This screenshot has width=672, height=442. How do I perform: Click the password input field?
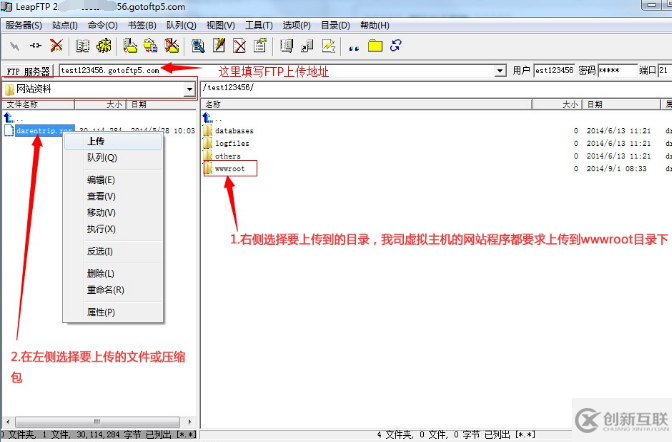(x=615, y=71)
